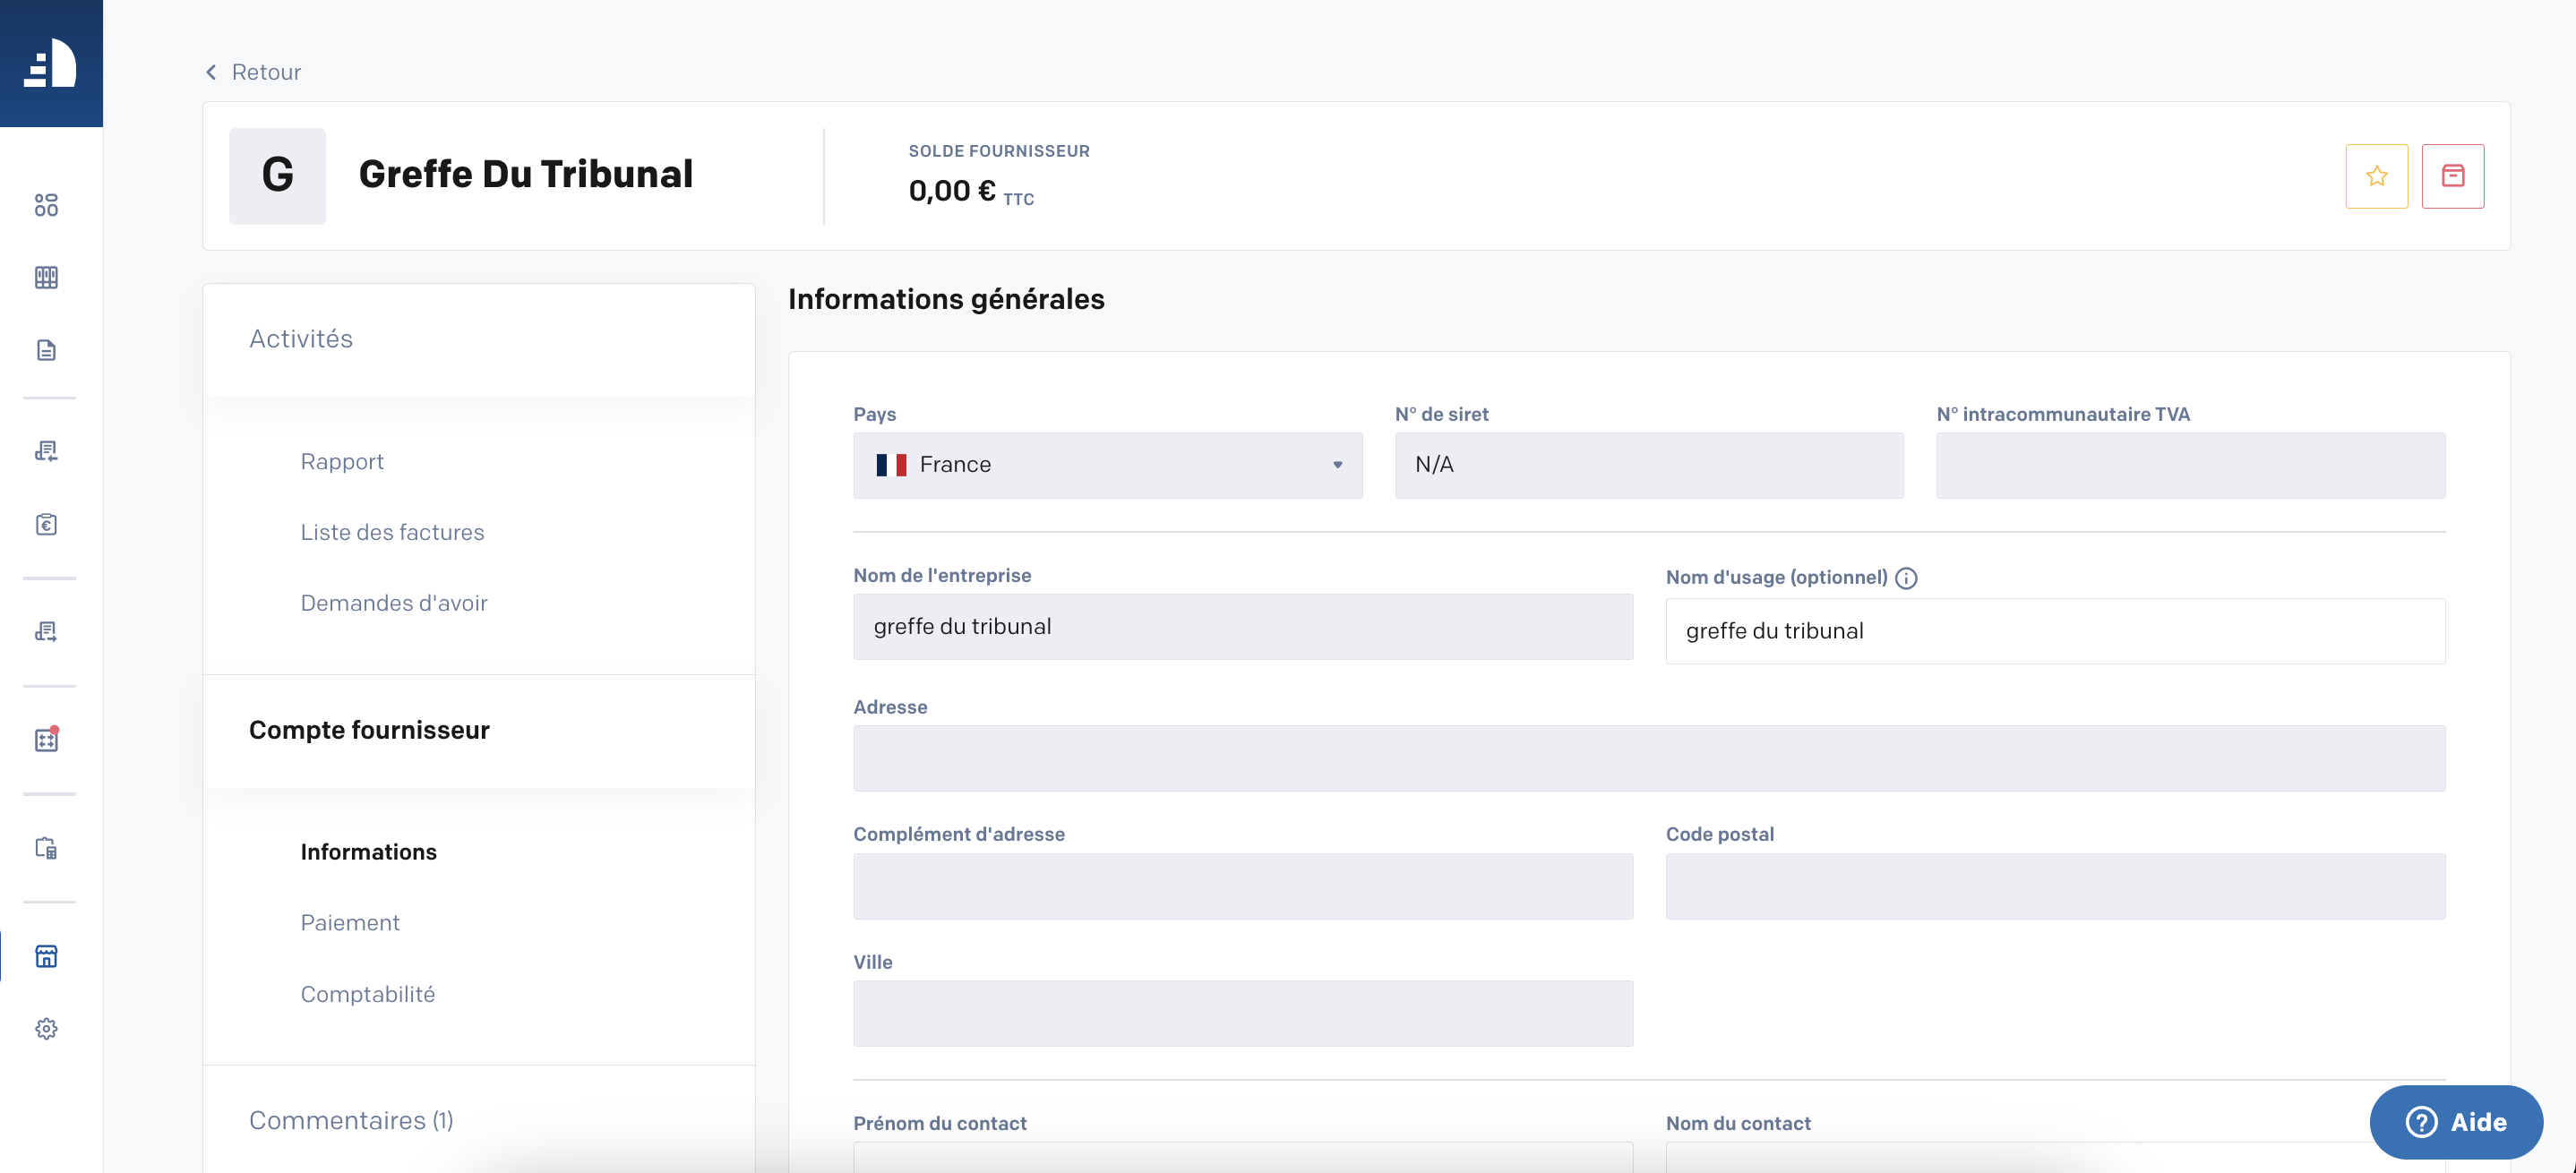This screenshot has height=1173, width=2576.
Task: Open the Pays country dropdown
Action: [1107, 465]
